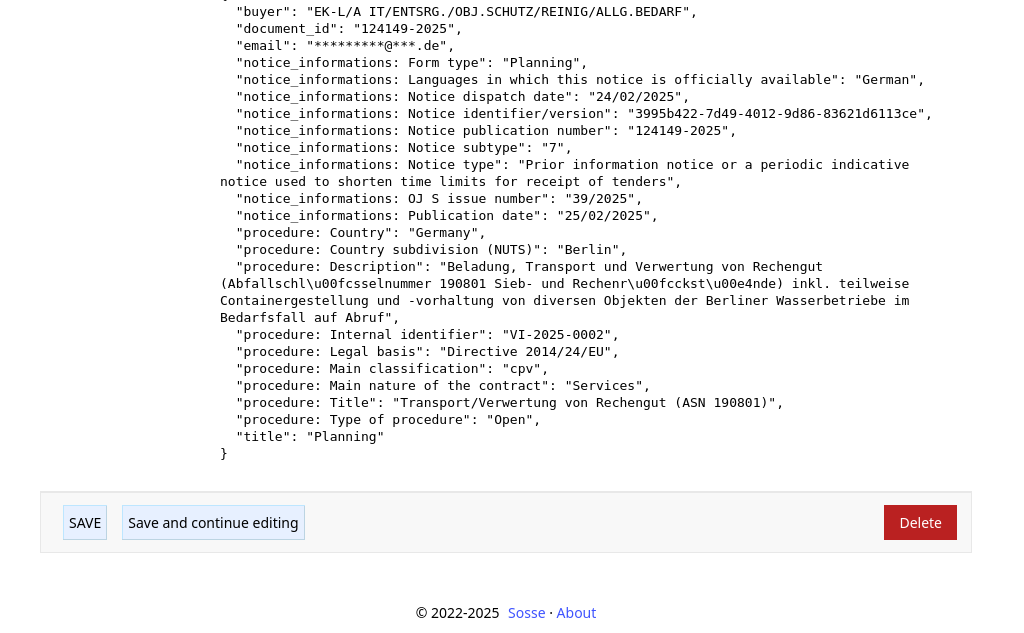The width and height of the screenshot is (1024, 633).
Task: Click the Notice dispatch date "24/02/2025" line
Action: click(x=463, y=97)
